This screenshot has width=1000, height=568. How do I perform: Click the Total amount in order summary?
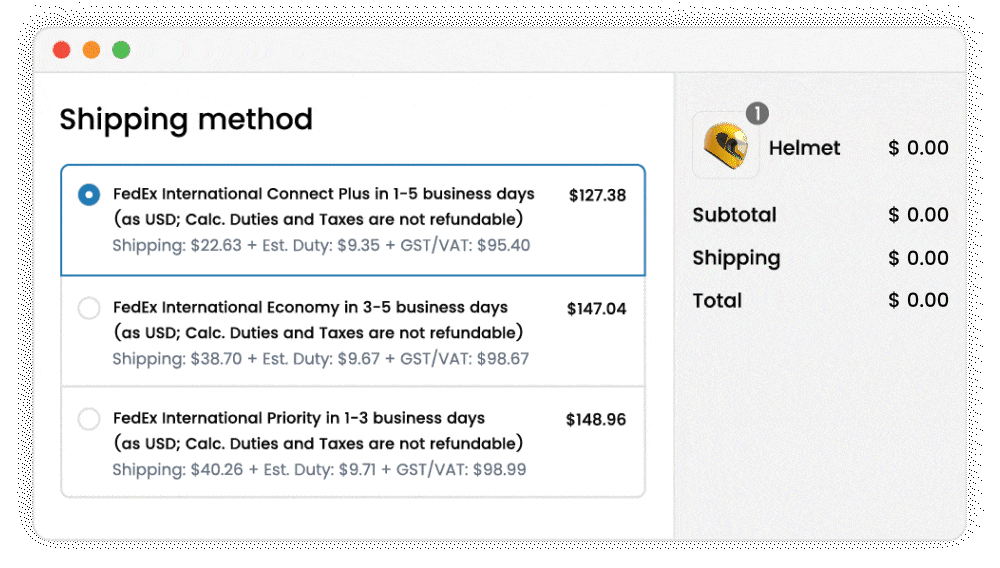[918, 300]
